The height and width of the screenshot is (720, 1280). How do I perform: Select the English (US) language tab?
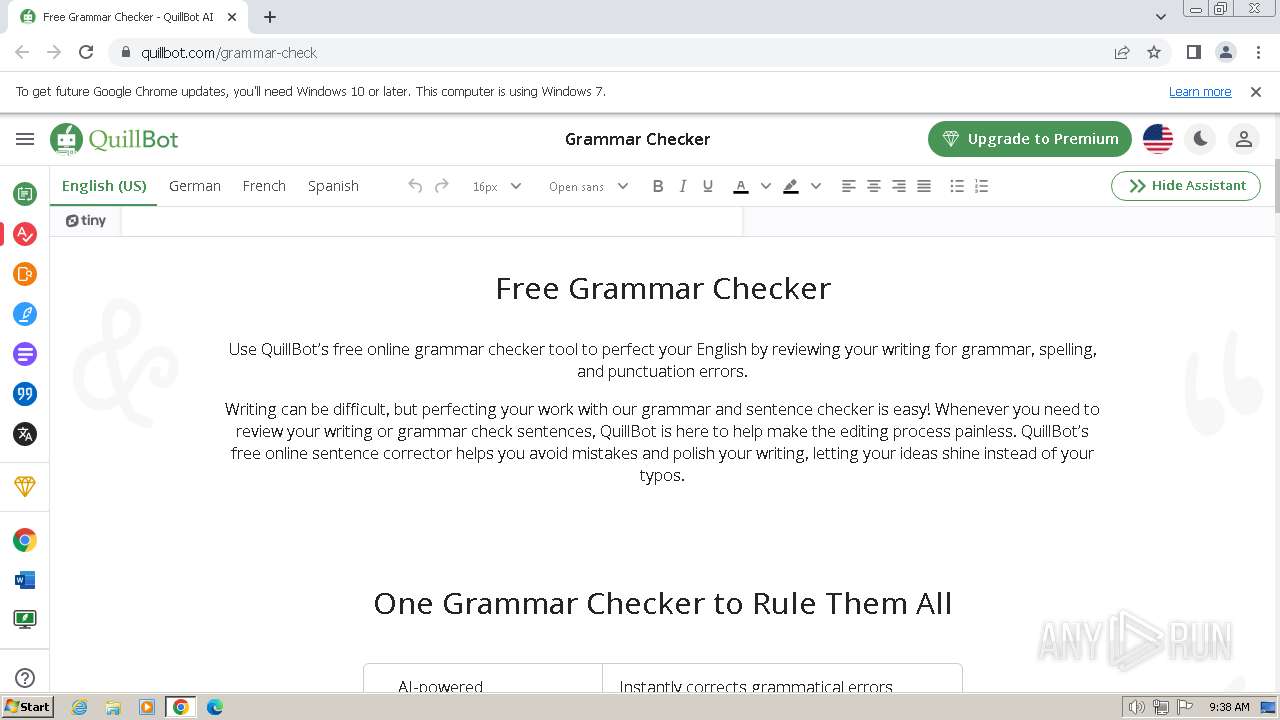(x=104, y=186)
